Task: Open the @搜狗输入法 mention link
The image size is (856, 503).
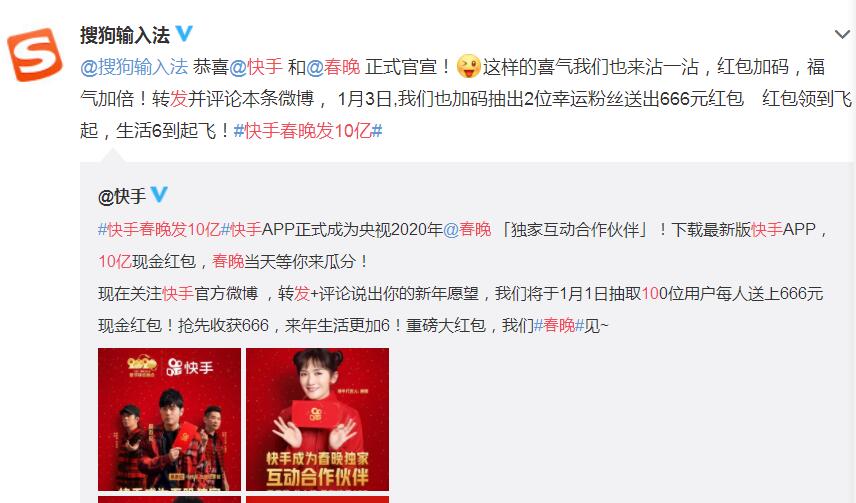Action: pos(134,67)
